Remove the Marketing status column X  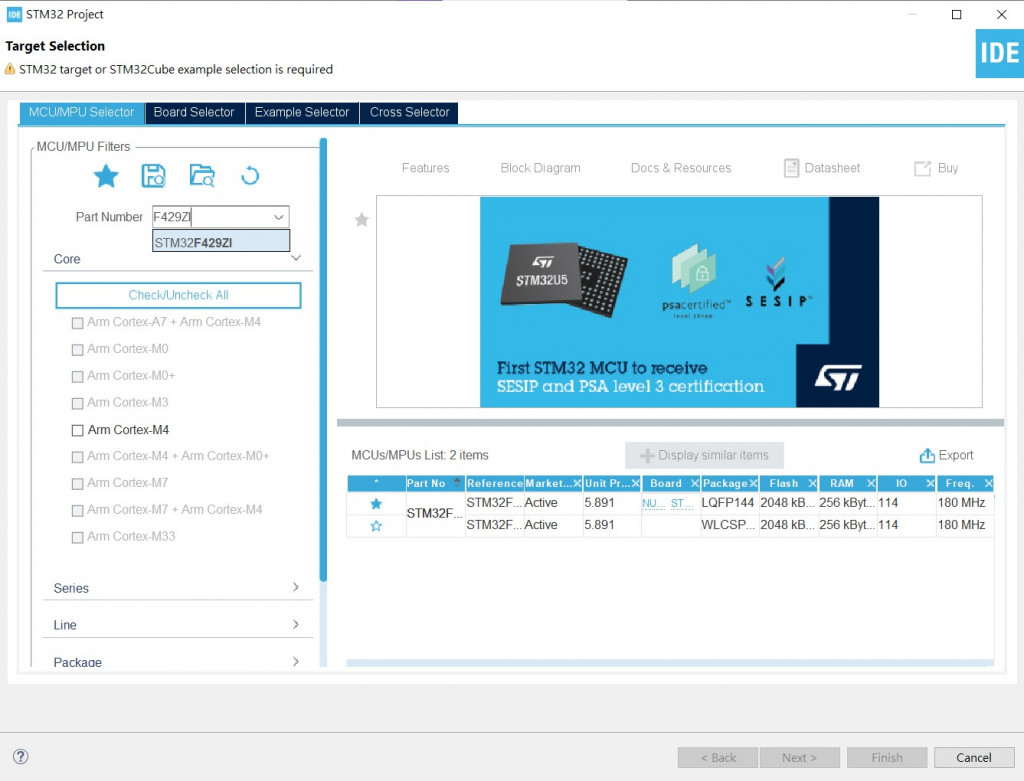pyautogui.click(x=577, y=483)
